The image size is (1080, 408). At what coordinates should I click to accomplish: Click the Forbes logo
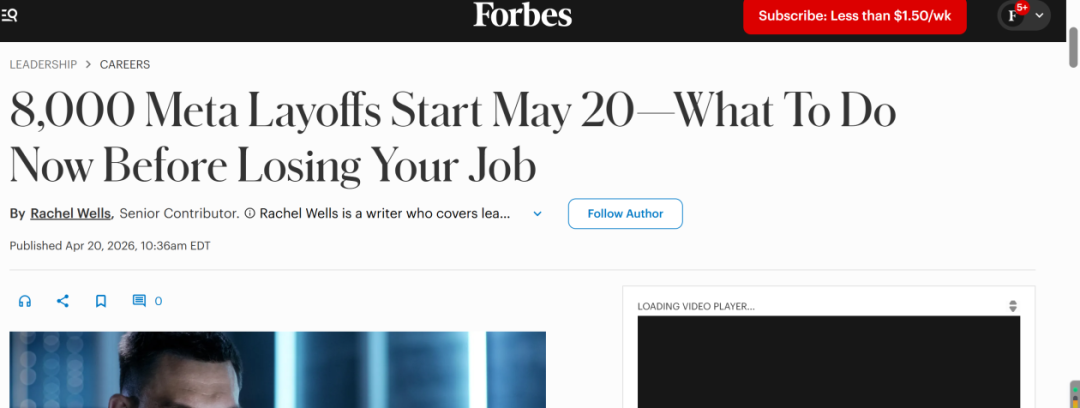pyautogui.click(x=522, y=15)
